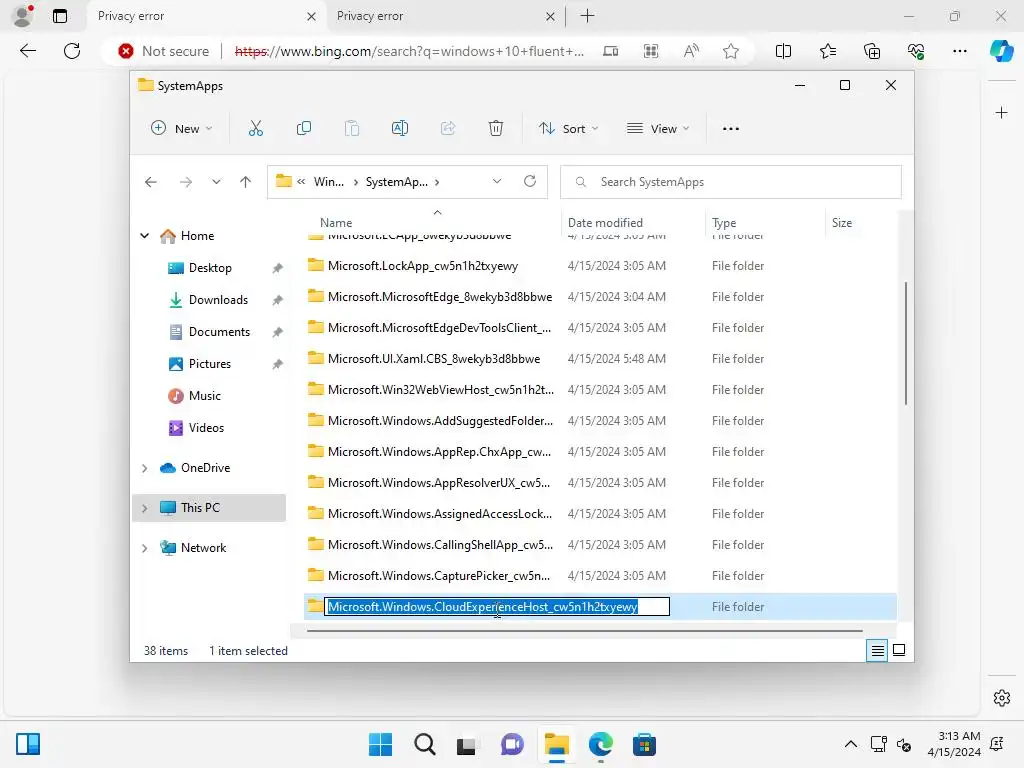Screen dimensions: 1024x768
Task: Expand the OneDrive tree node
Action: point(145,468)
